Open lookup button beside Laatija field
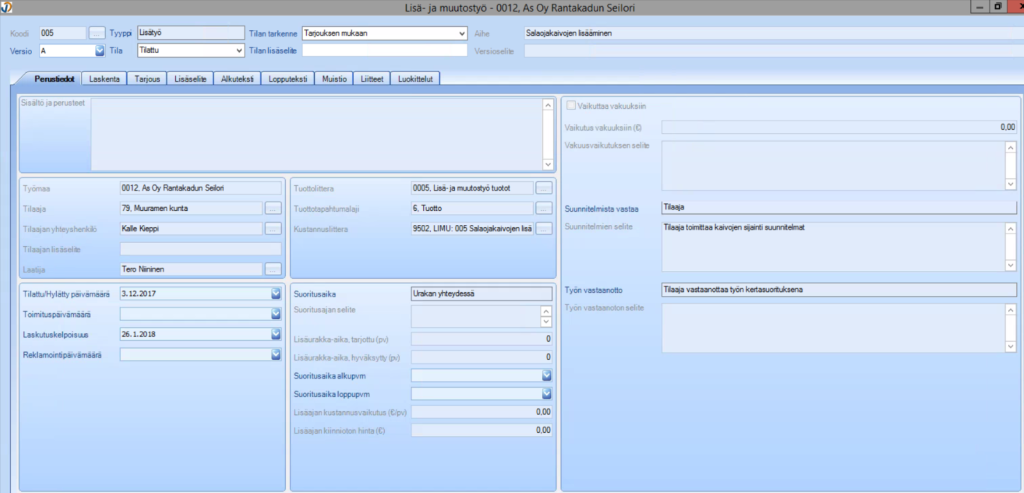This screenshot has width=1024, height=493. click(x=273, y=269)
